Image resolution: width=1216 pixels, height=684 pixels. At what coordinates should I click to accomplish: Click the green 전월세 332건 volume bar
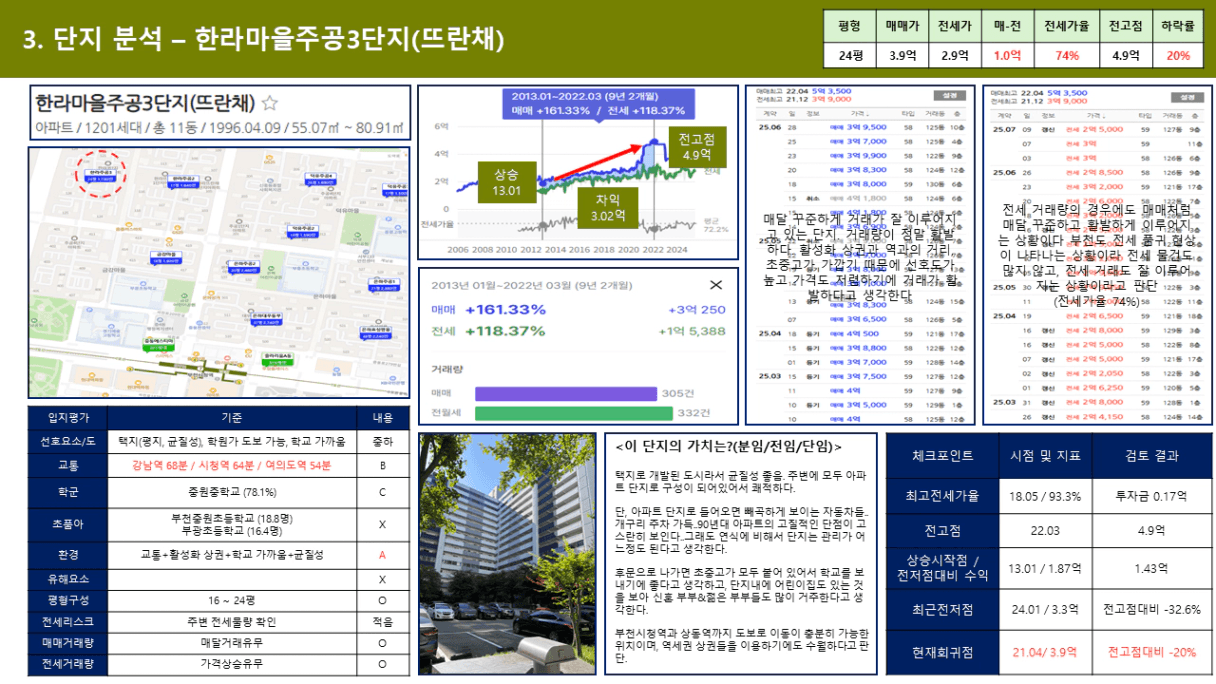574,413
